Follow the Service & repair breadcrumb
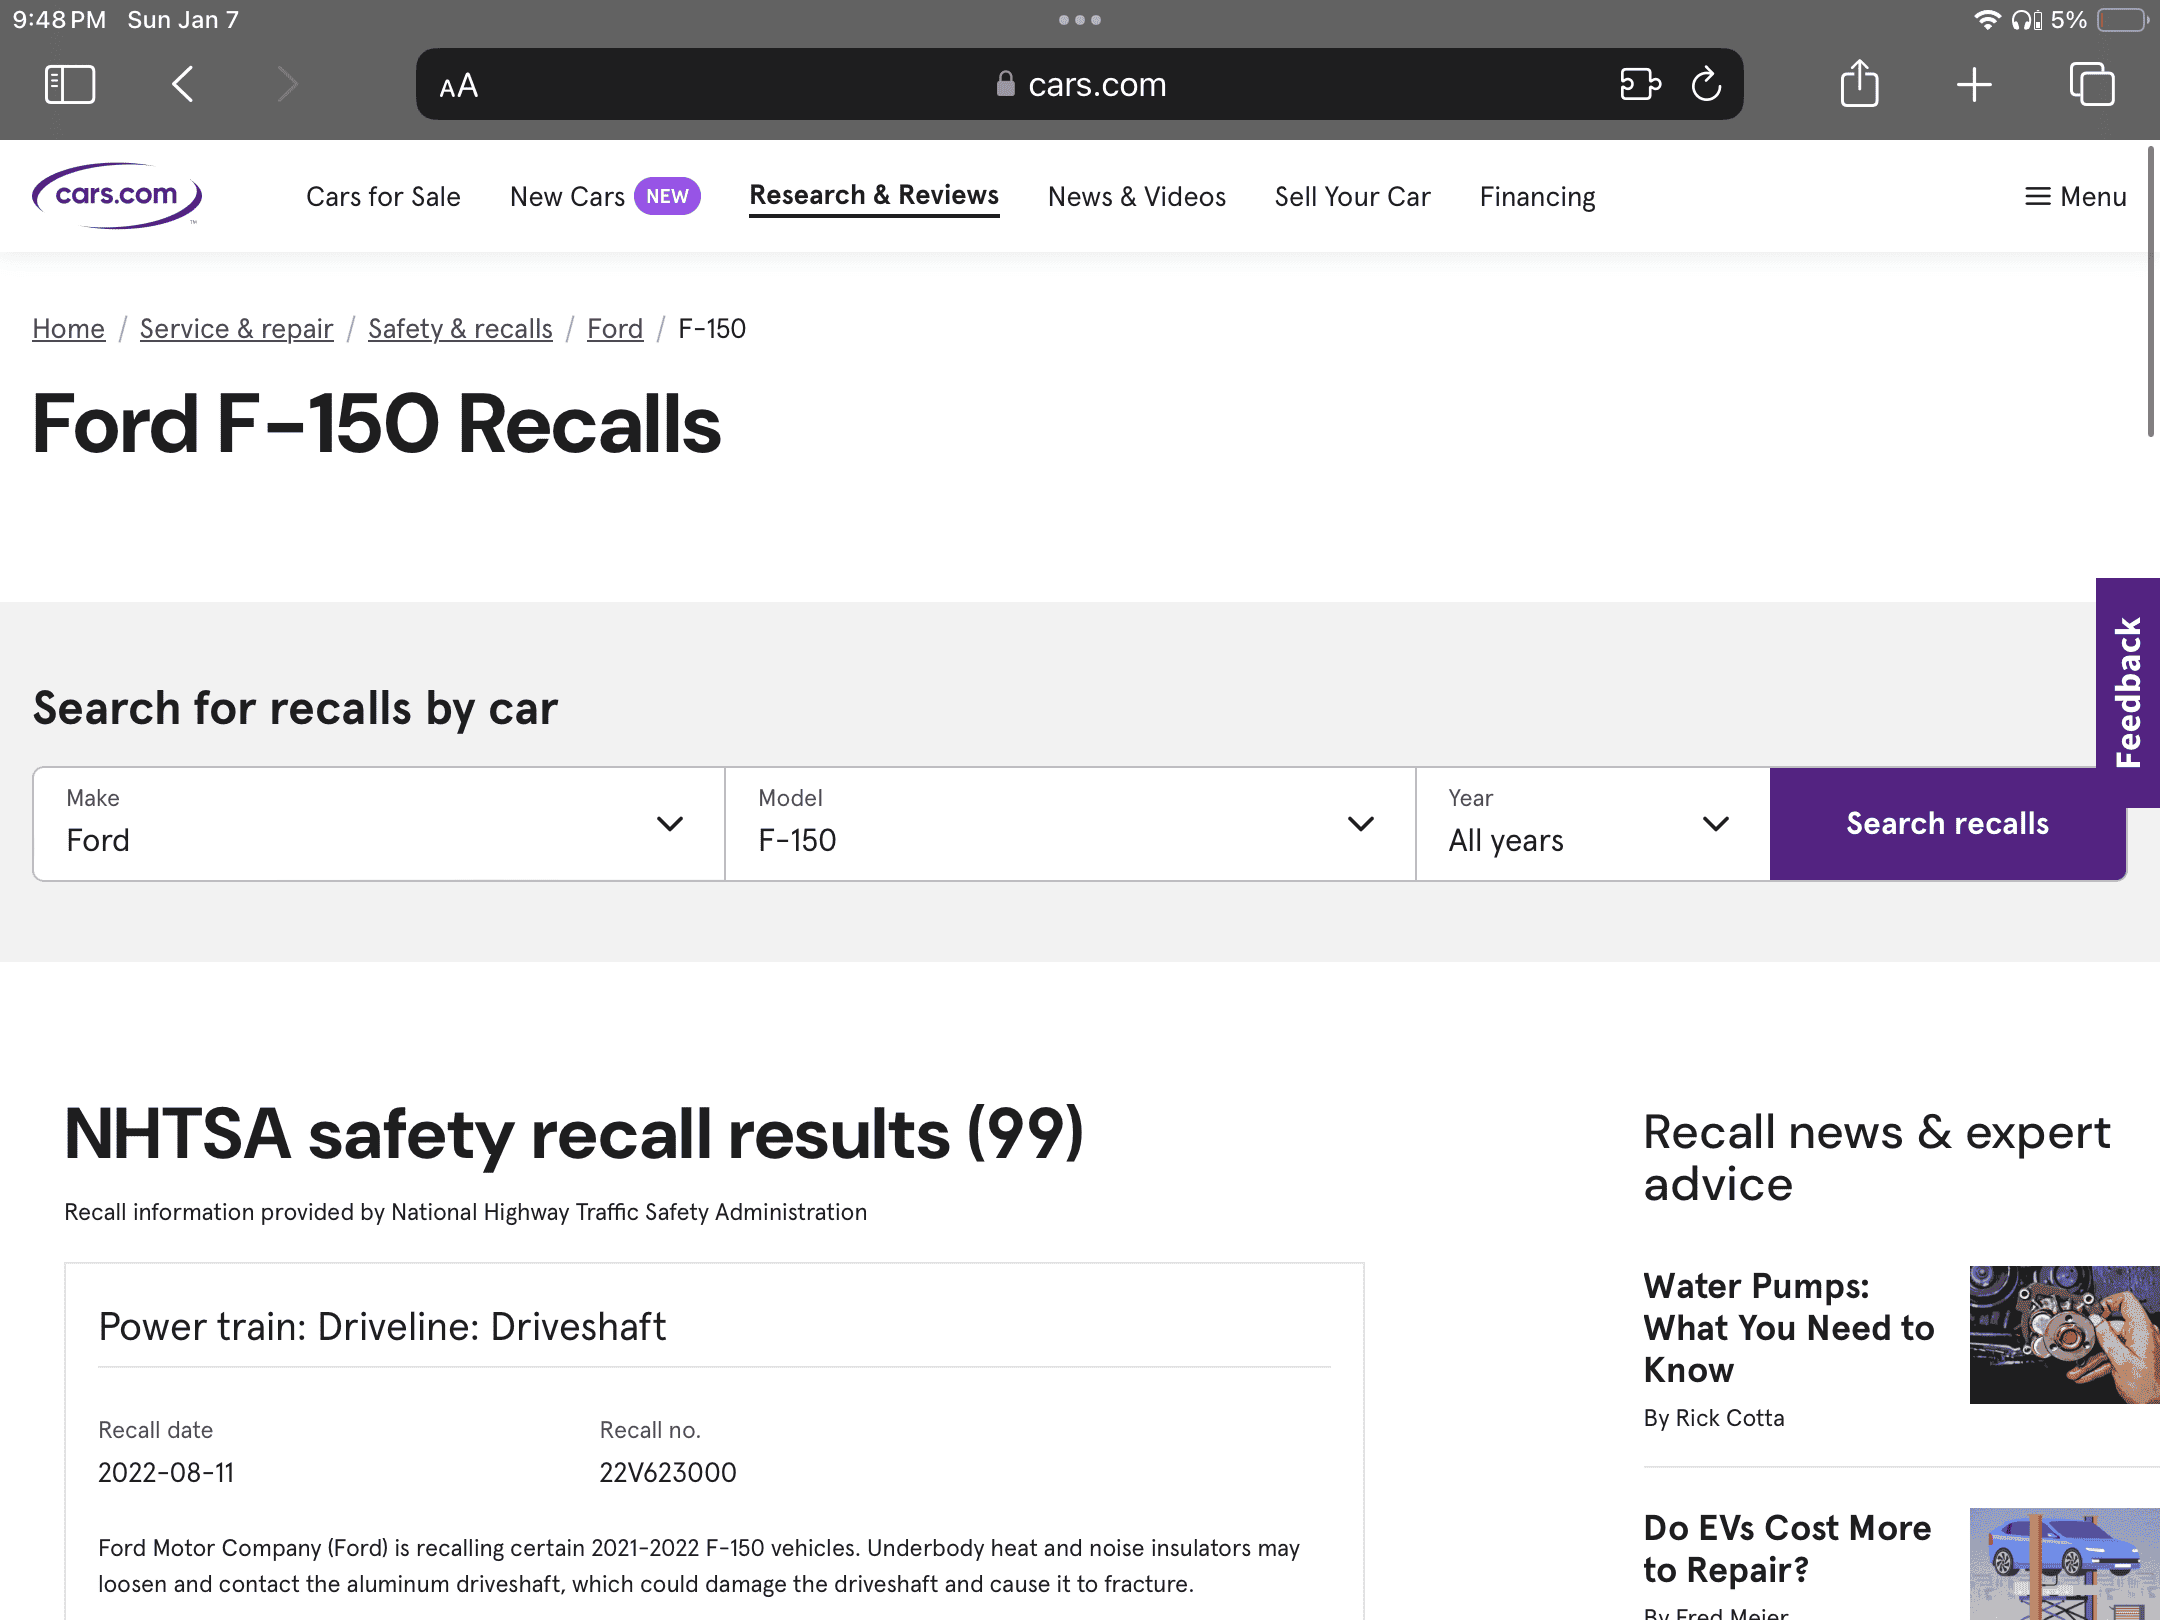Screen dimensions: 2160x1620 coord(236,329)
